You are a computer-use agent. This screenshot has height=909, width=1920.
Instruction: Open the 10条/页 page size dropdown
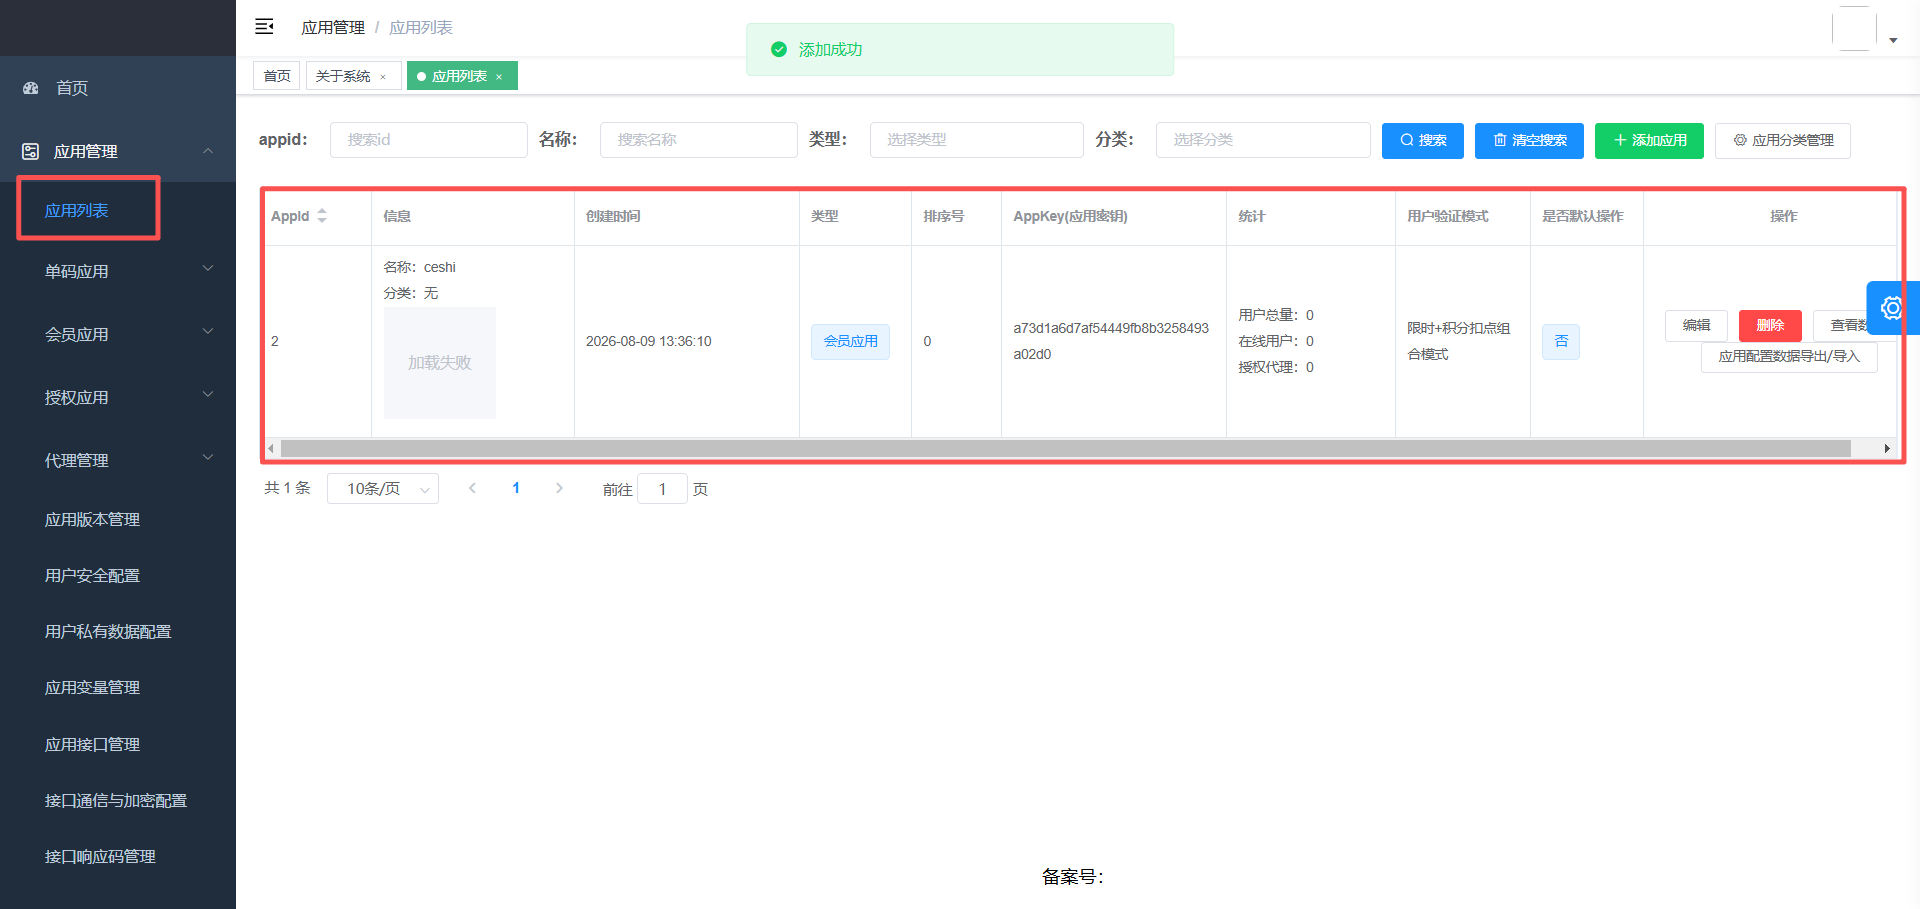coord(383,489)
